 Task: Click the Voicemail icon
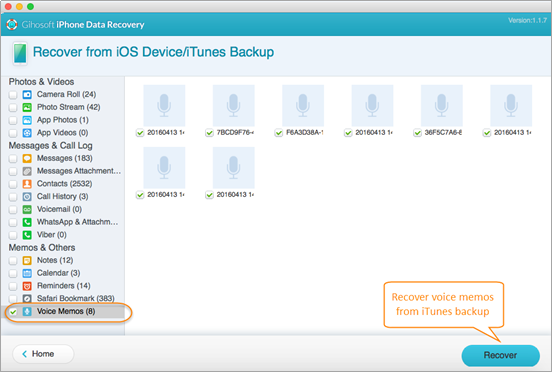click(27, 209)
